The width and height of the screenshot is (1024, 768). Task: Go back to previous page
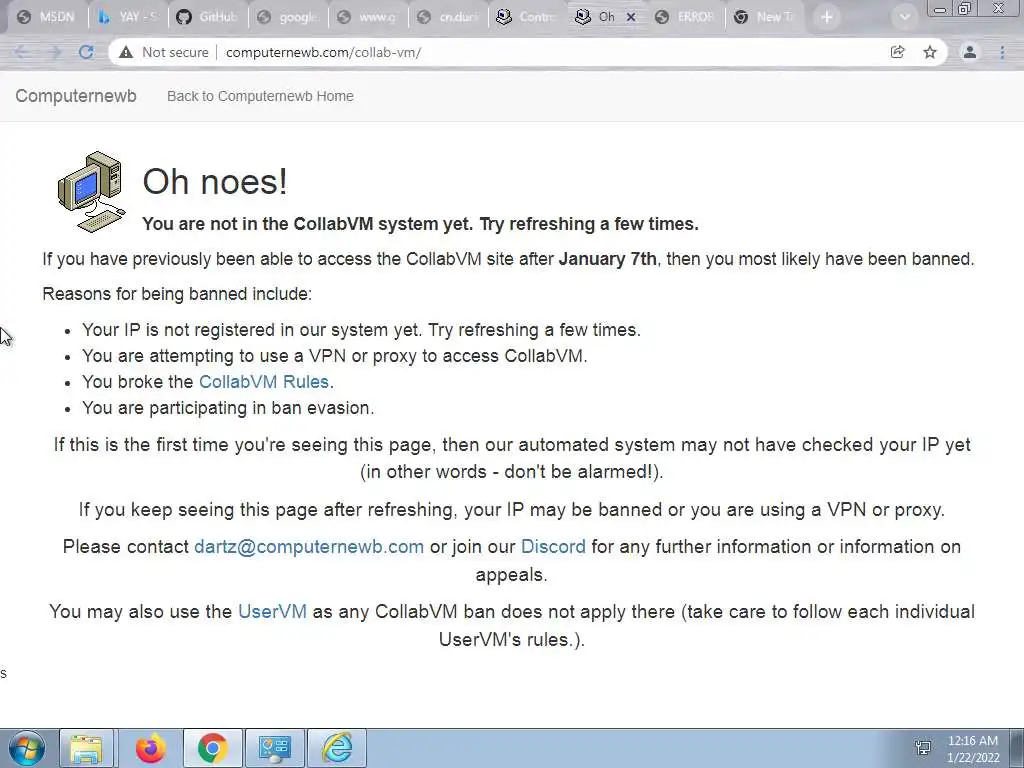[22, 52]
